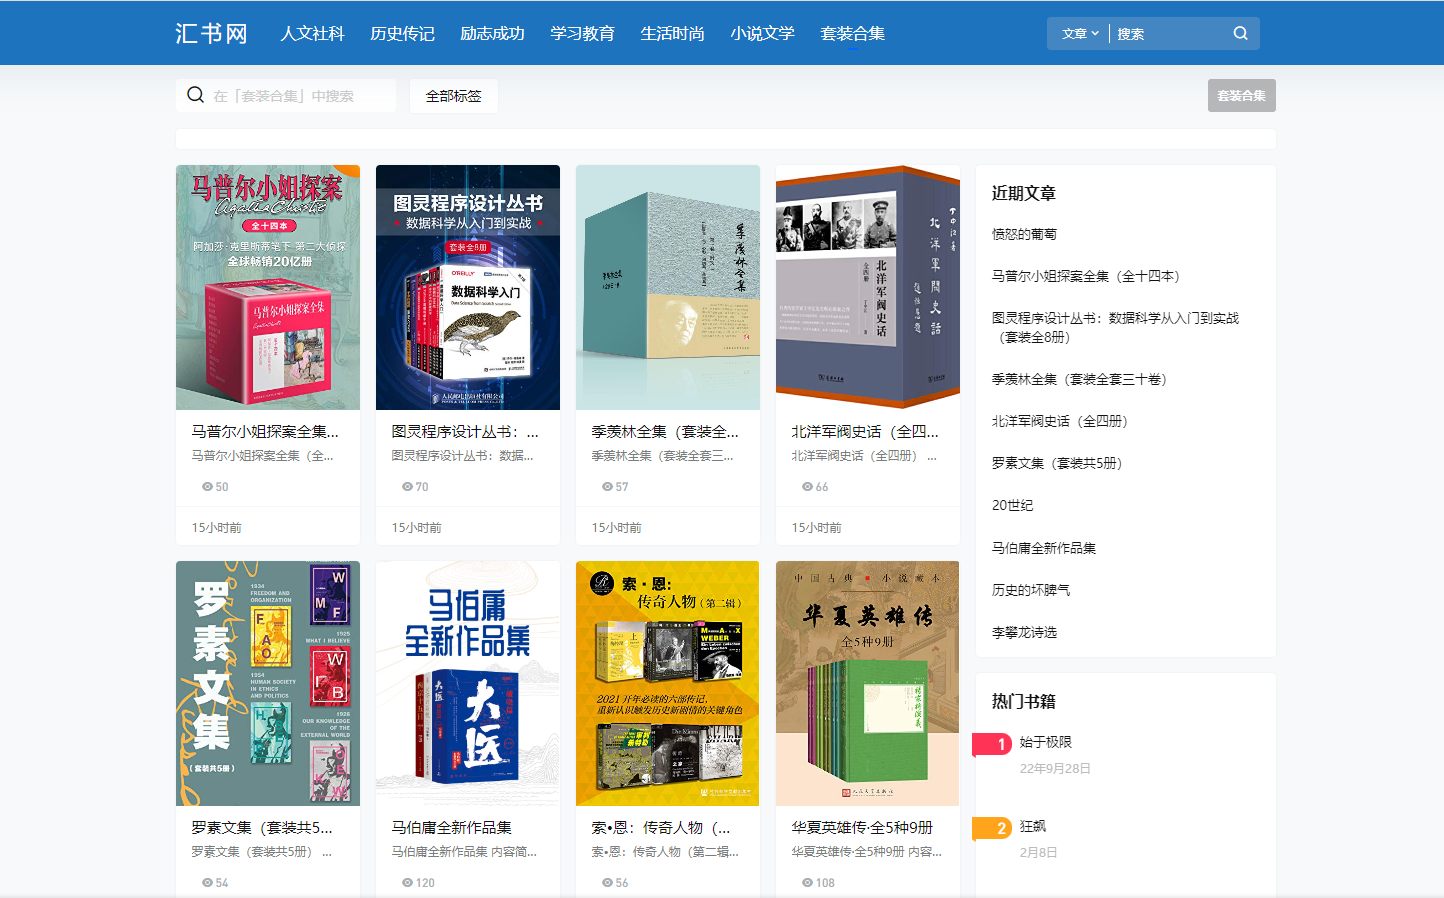The image size is (1444, 898).
Task: Click the view count icon showing 66
Action: [807, 487]
